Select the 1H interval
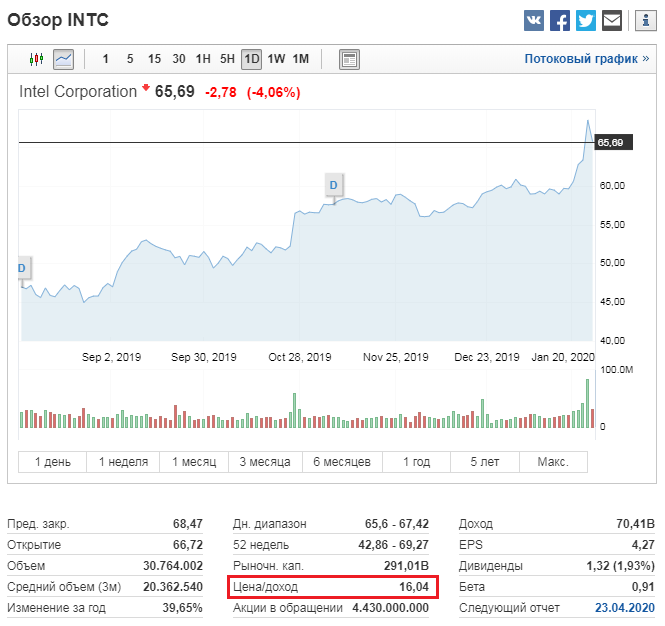665x626 pixels. [x=203, y=59]
